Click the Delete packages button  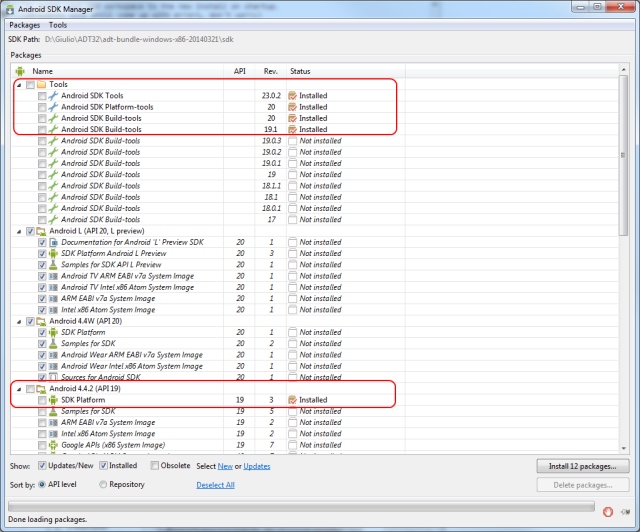tap(582, 485)
